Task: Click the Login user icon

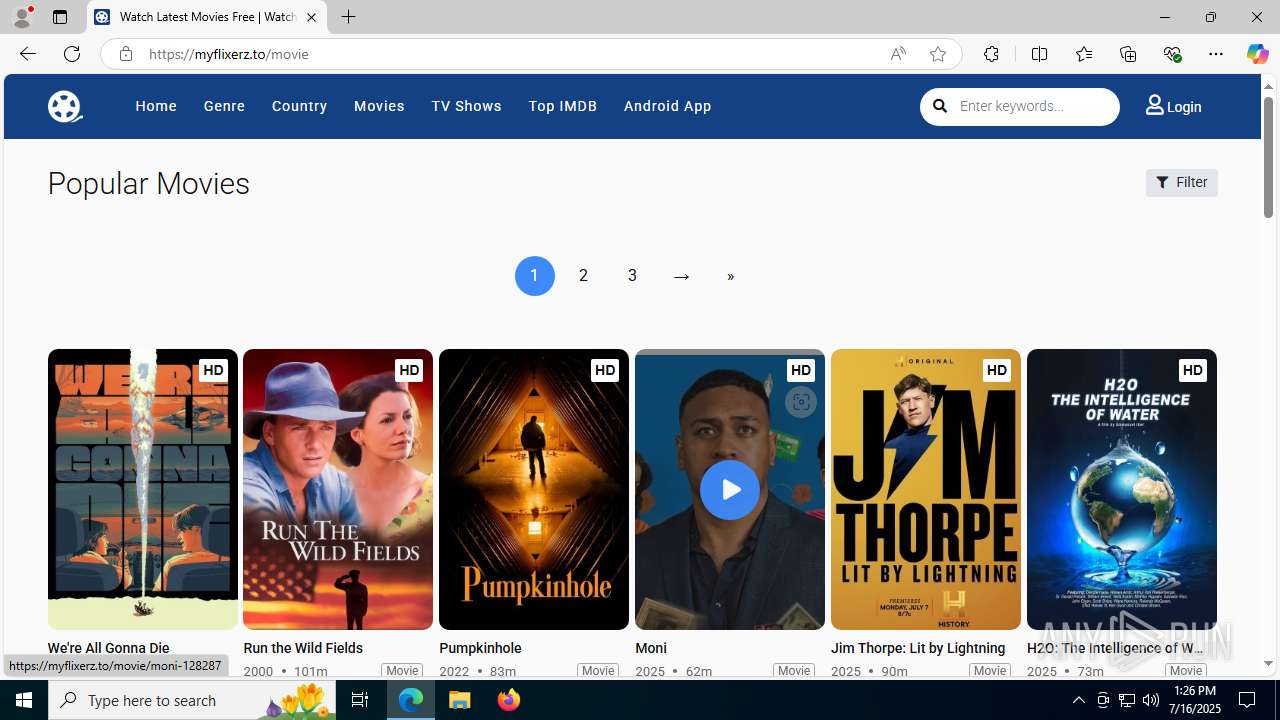Action: tap(1155, 105)
